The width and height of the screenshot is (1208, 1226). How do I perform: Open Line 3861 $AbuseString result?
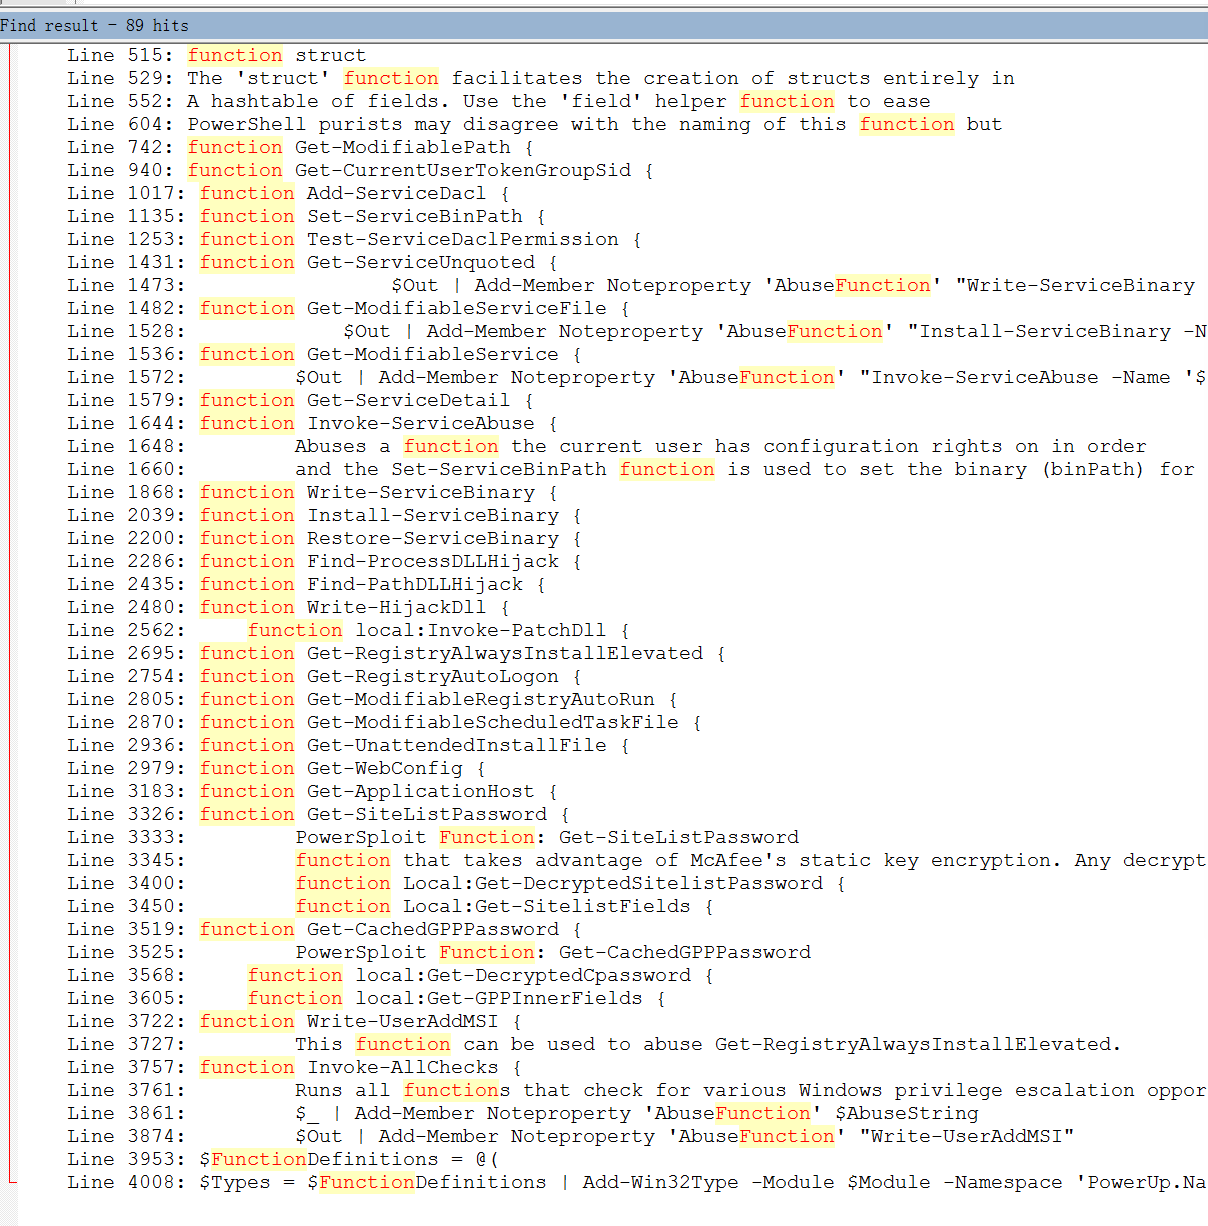(523, 1113)
